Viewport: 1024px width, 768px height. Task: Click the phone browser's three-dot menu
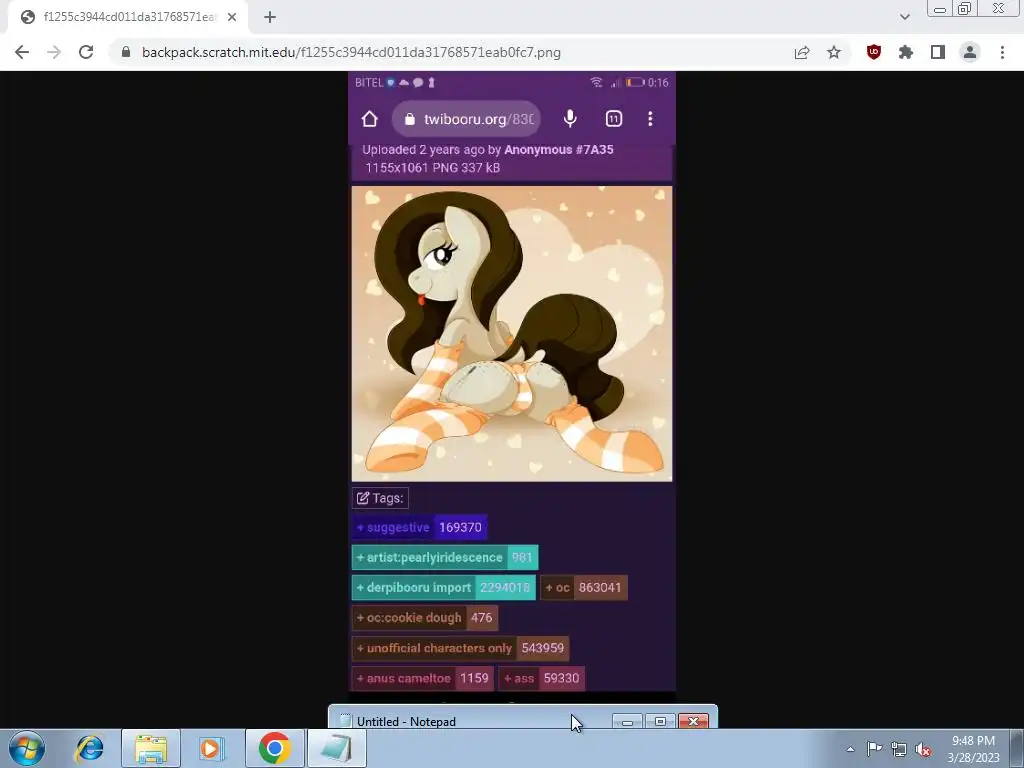point(650,119)
